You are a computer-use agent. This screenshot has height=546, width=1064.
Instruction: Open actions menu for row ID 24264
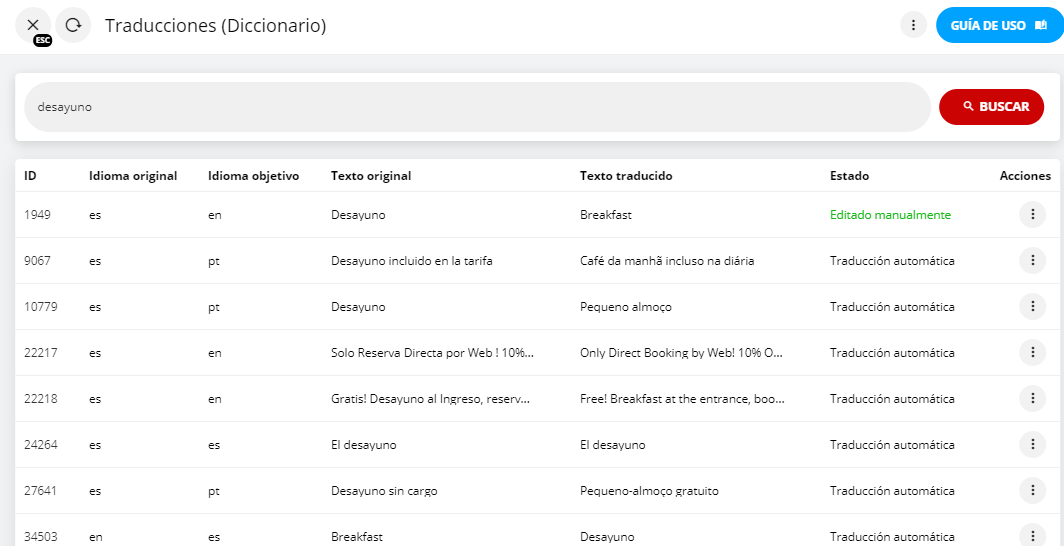coord(1031,445)
